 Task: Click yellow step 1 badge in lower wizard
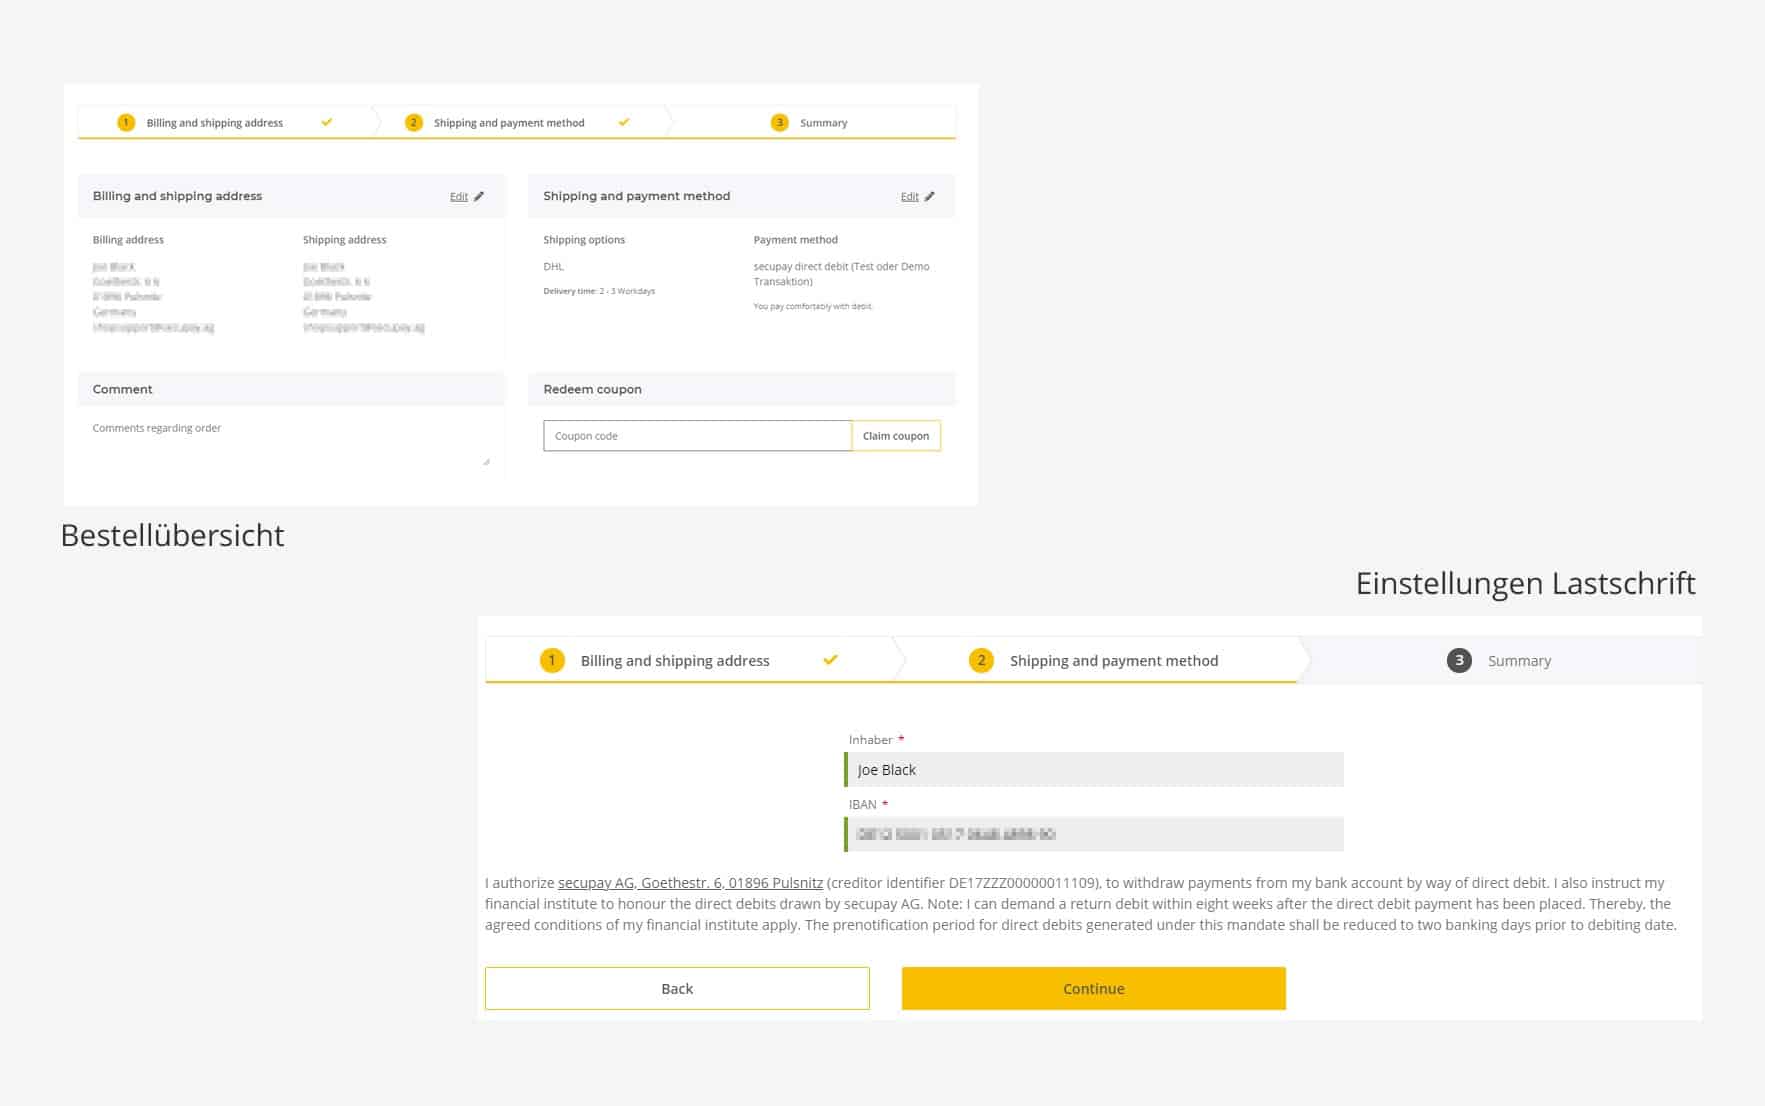tap(552, 660)
